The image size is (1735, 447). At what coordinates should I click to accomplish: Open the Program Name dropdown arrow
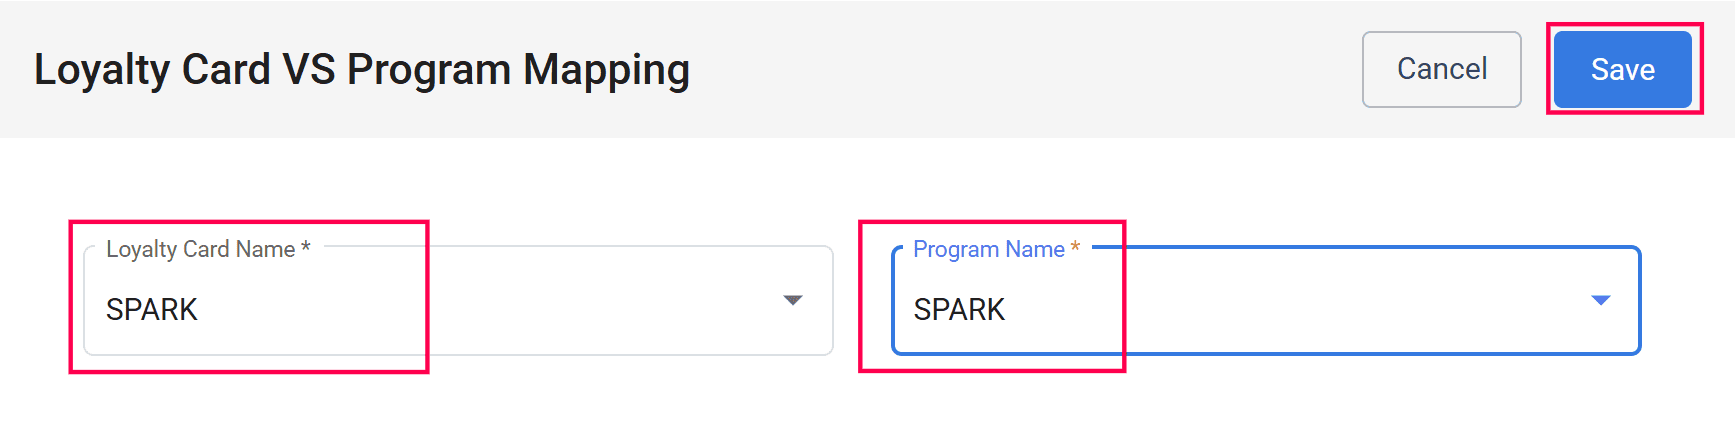pos(1600,300)
